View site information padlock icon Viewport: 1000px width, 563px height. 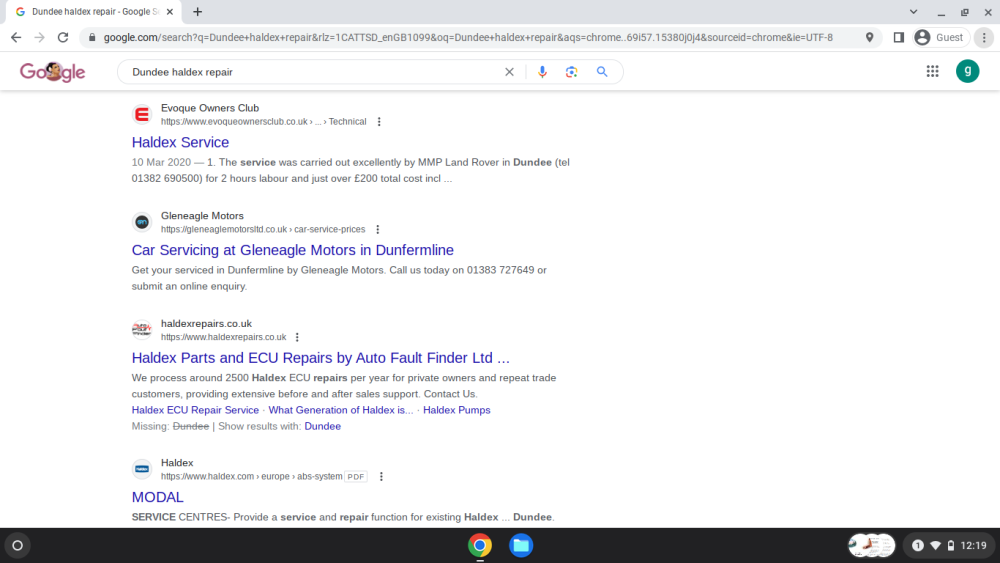[x=92, y=38]
